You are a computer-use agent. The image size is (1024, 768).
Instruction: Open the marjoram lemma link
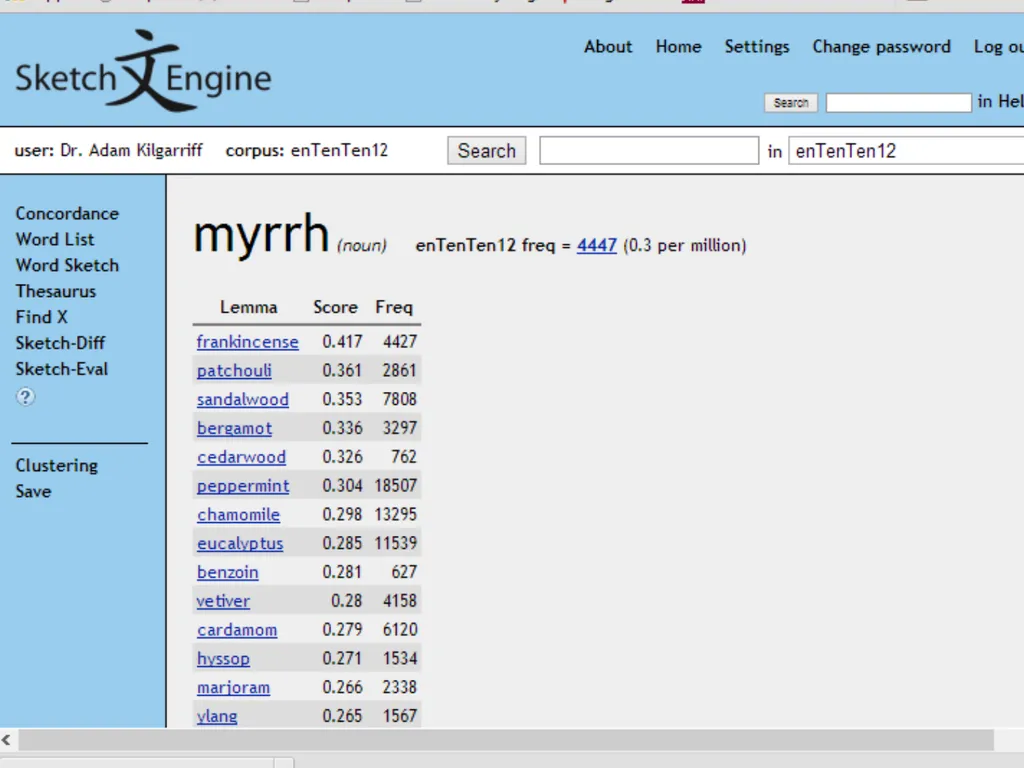pos(233,687)
